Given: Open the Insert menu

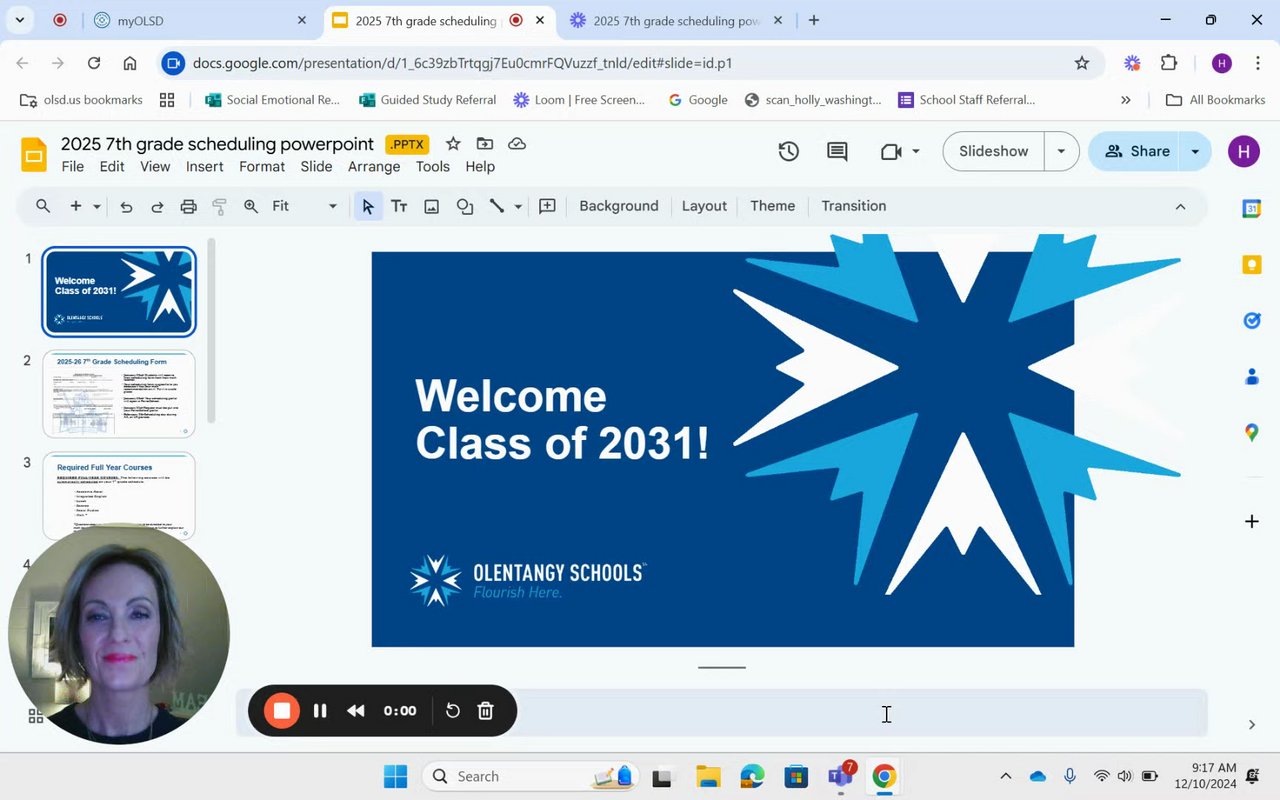Looking at the screenshot, I should click(204, 167).
